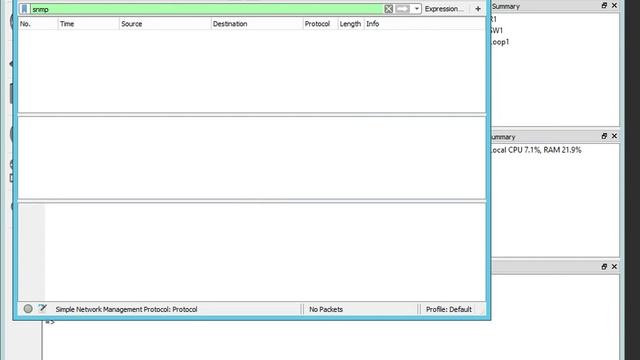Close the bottom panel
Screen dimensions: 640x360
tap(614, 267)
